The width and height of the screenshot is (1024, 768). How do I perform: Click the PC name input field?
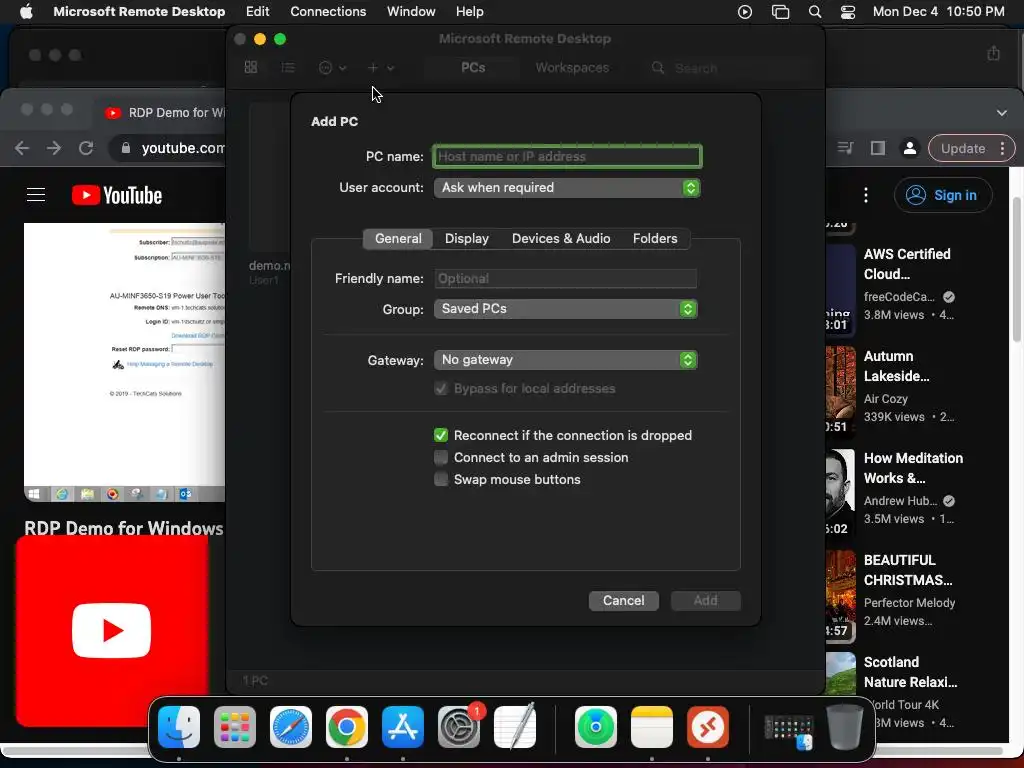coord(567,157)
